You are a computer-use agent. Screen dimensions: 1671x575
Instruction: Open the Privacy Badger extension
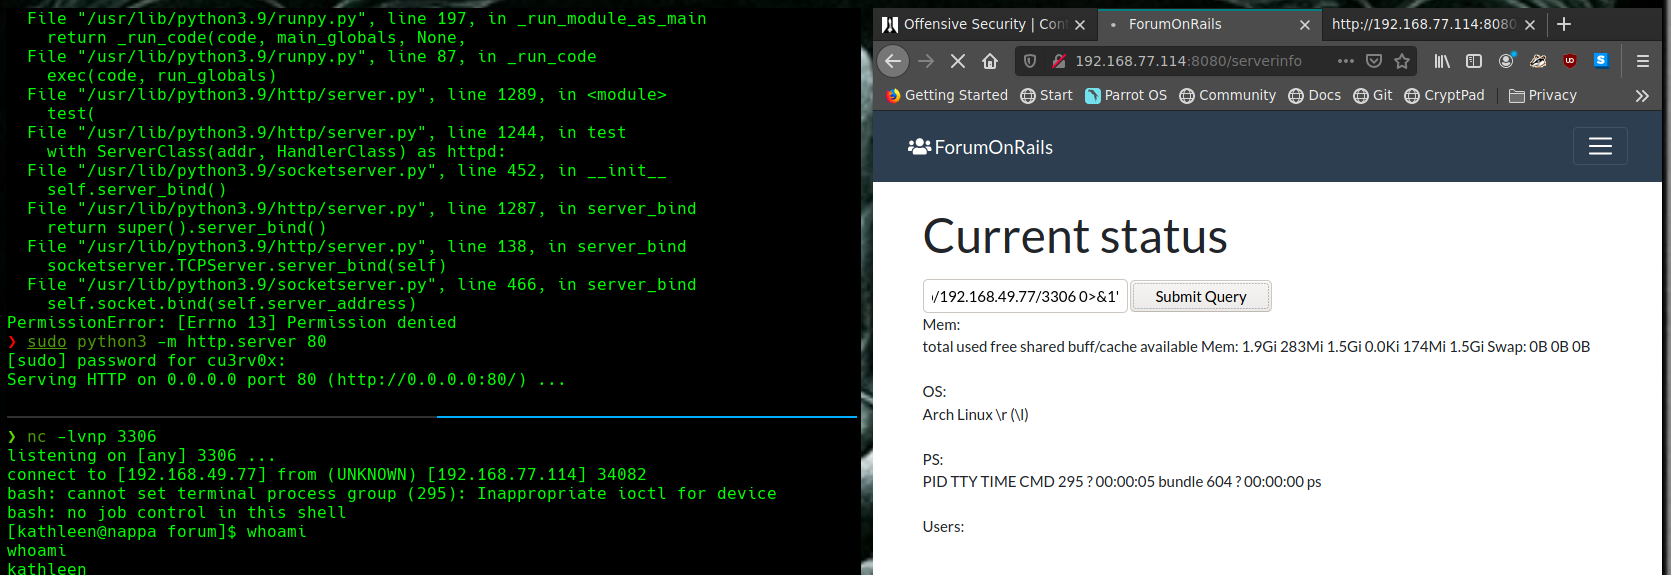tap(1538, 61)
